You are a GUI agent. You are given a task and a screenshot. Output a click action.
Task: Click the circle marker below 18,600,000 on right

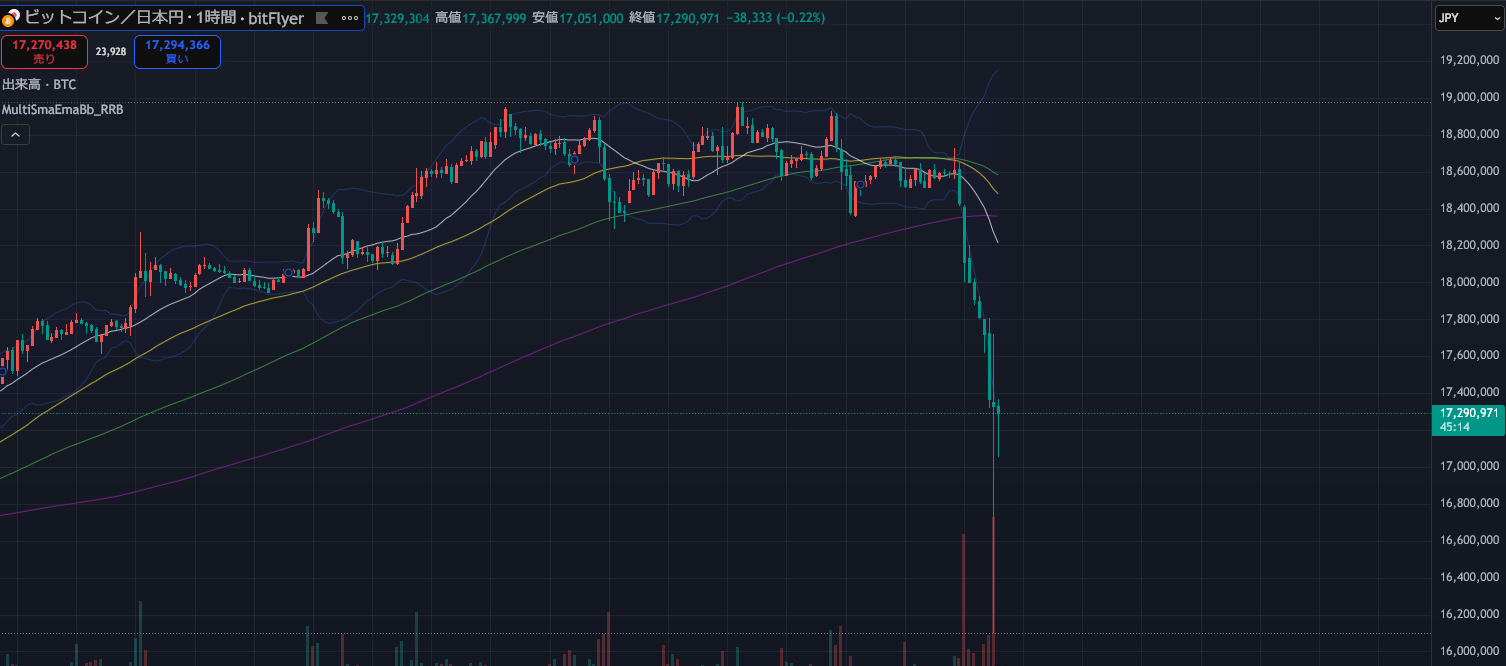pyautogui.click(x=859, y=184)
